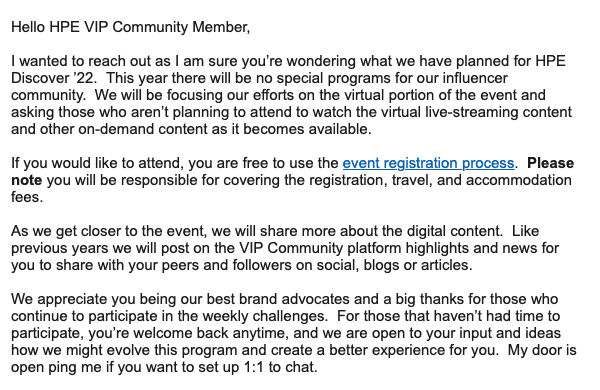Click the word 'fees.' on its own line

pos(27,197)
